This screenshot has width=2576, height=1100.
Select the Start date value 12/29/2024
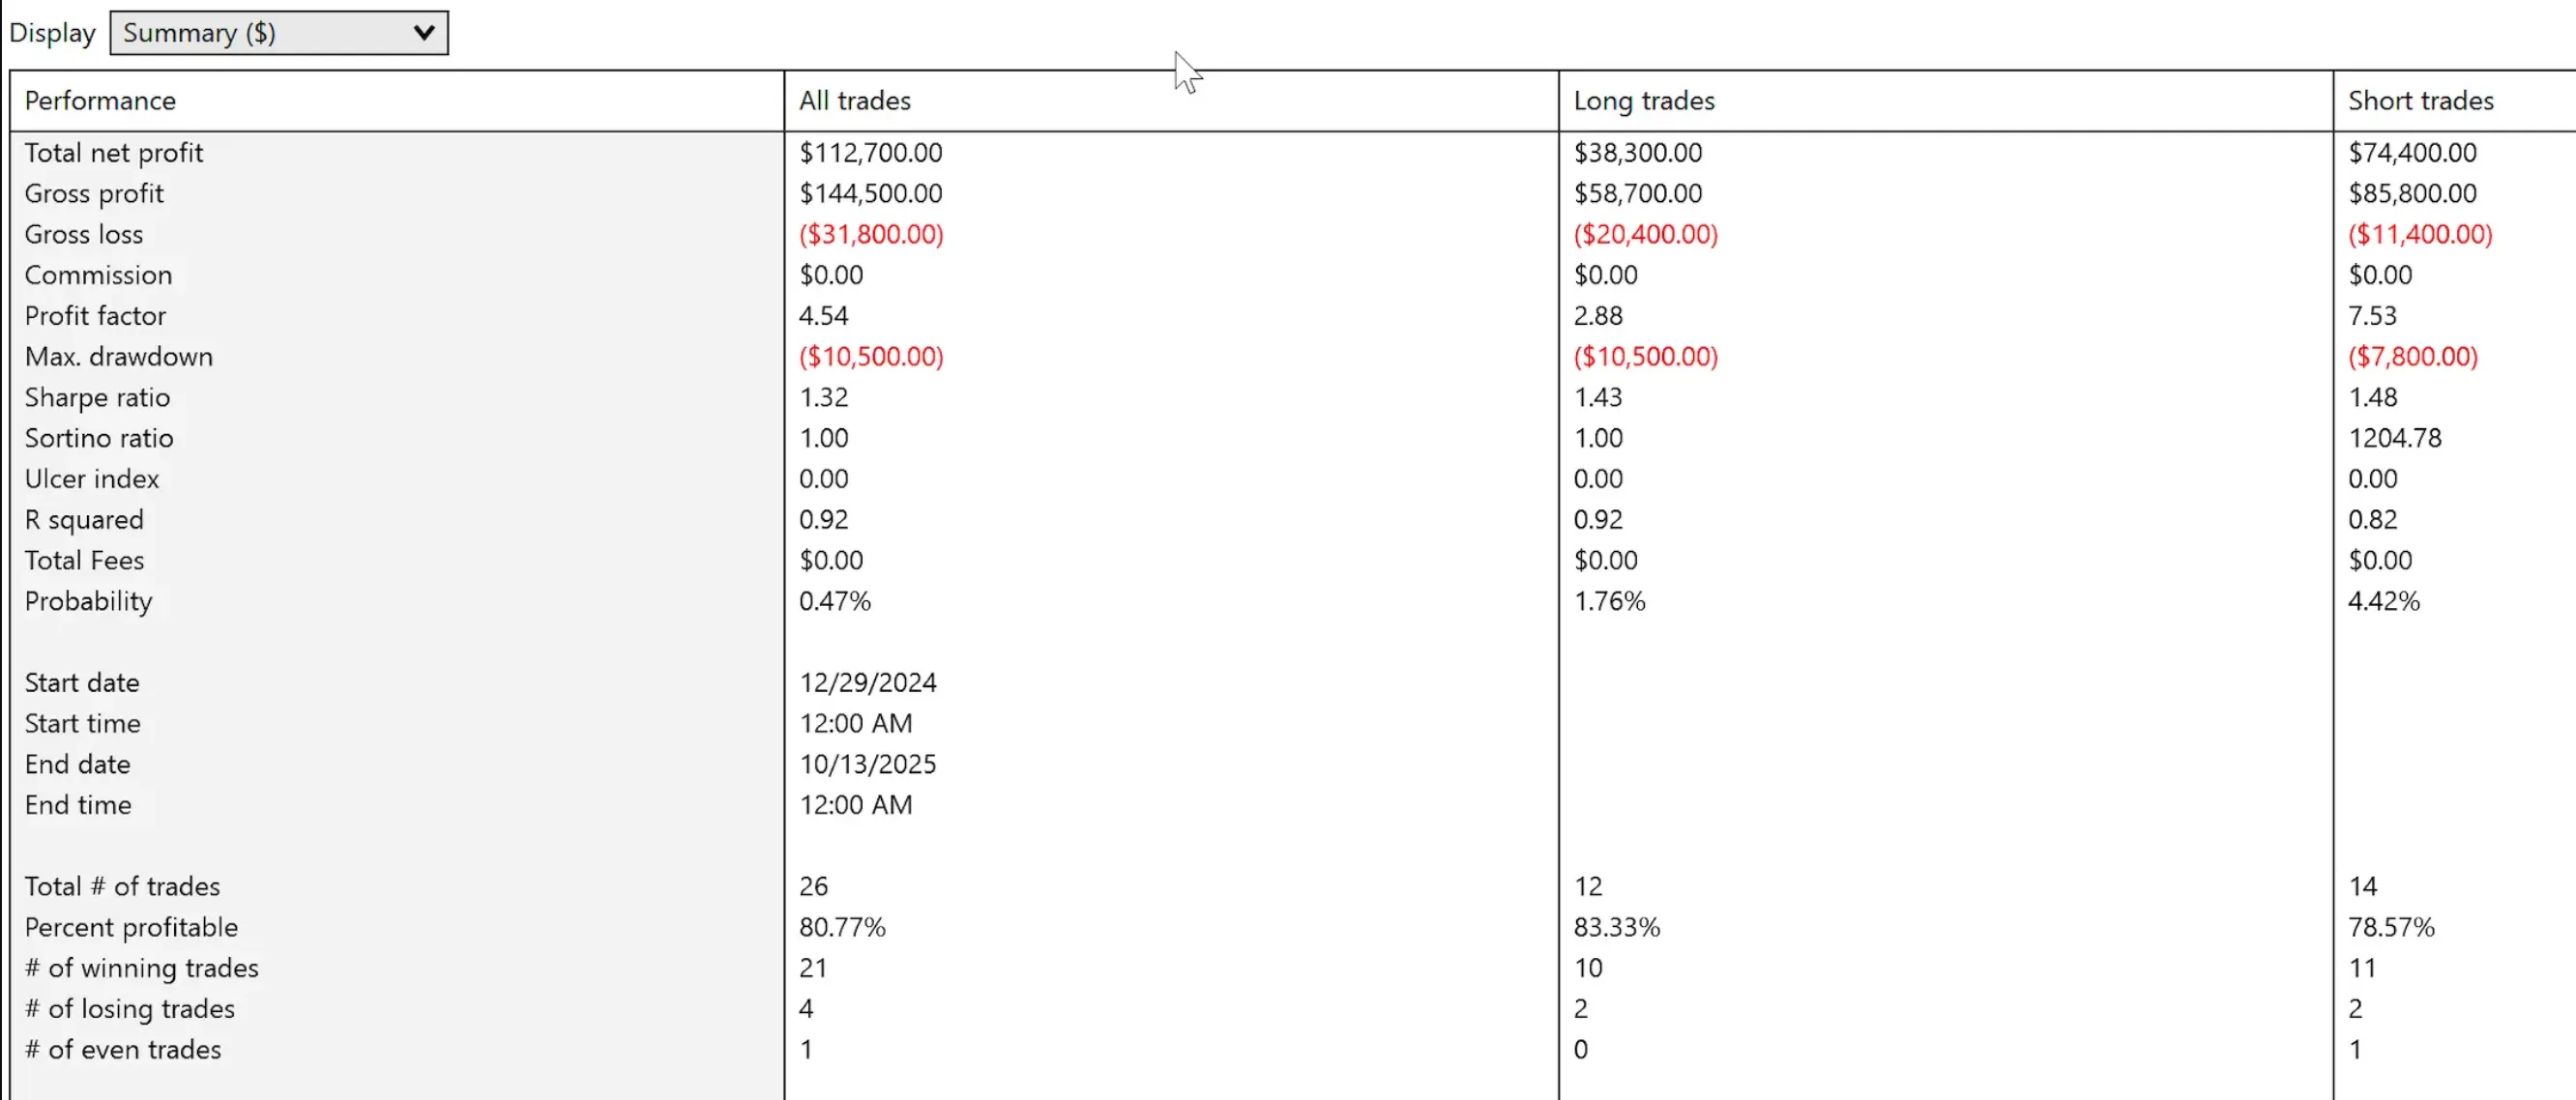868,683
